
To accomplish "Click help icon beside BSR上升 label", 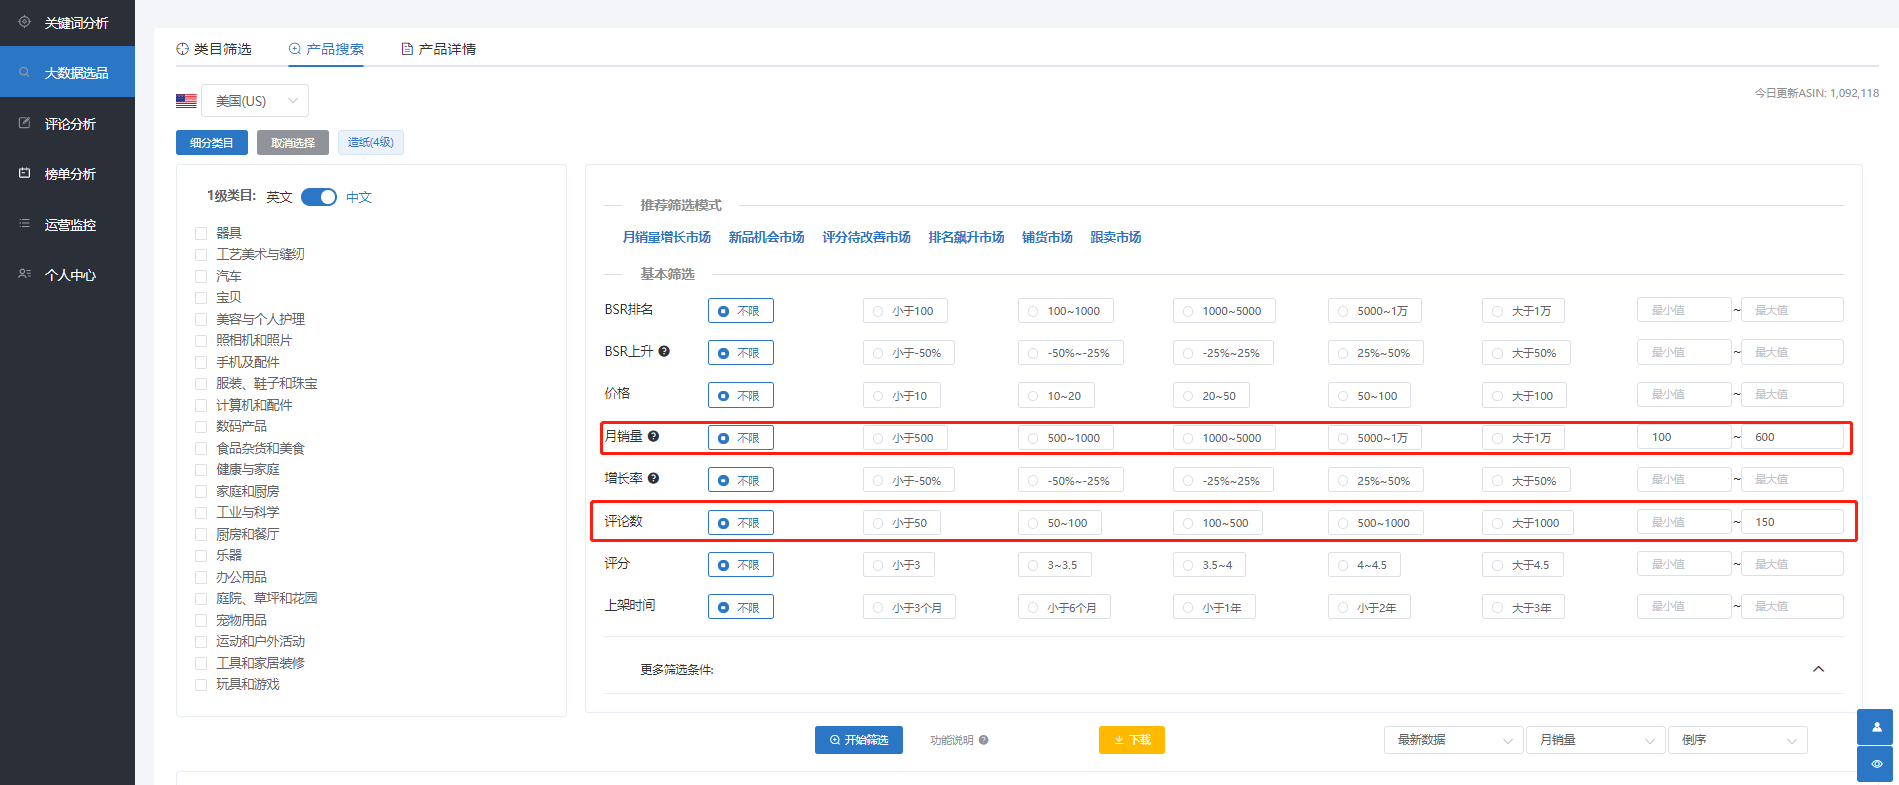I will [x=664, y=351].
